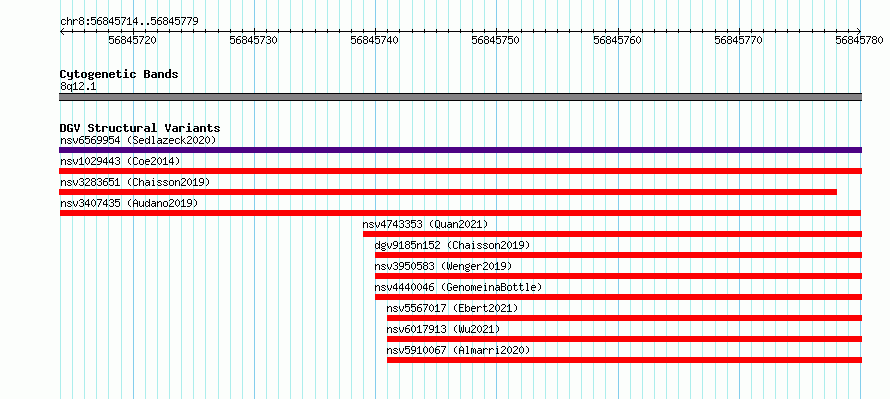Click the DGV Structural Variants track title

pyautogui.click(x=140, y=128)
